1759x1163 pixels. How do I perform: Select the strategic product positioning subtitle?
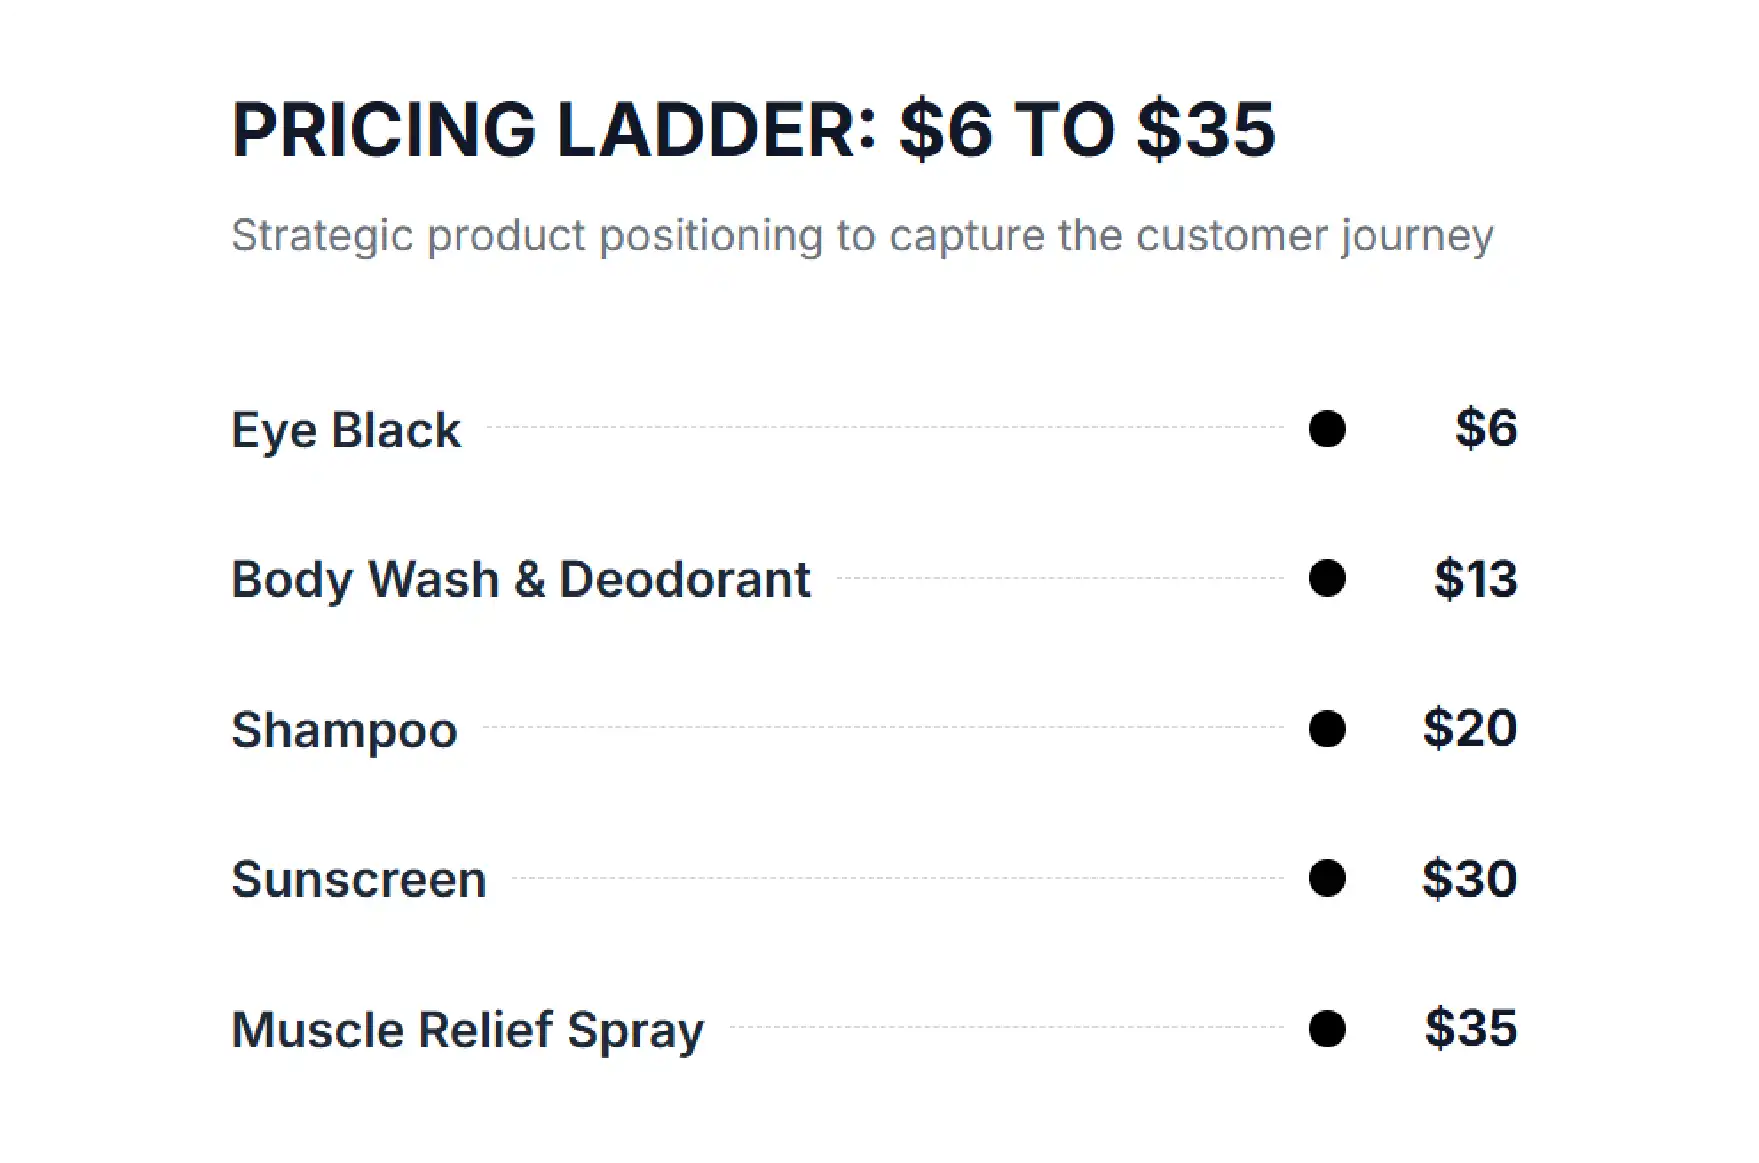862,236
